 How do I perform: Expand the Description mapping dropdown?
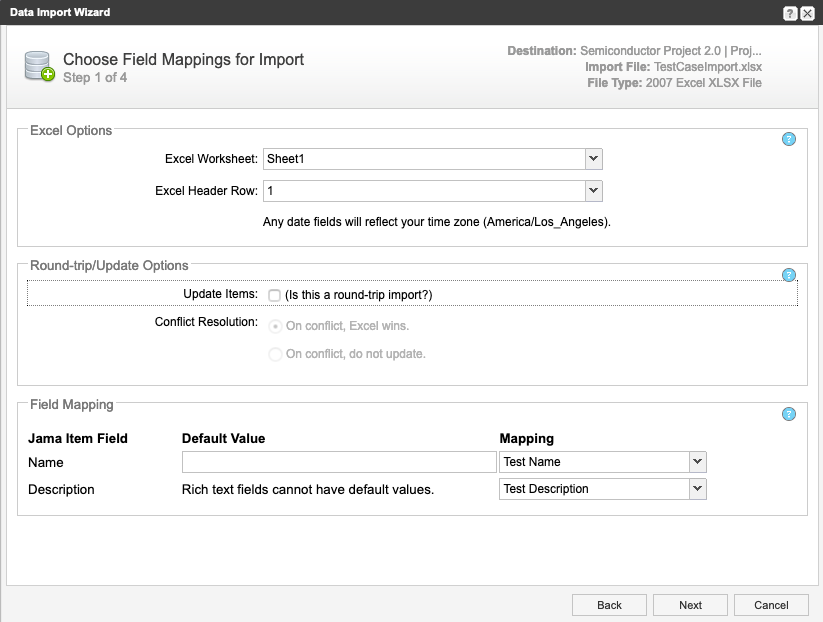click(x=697, y=489)
